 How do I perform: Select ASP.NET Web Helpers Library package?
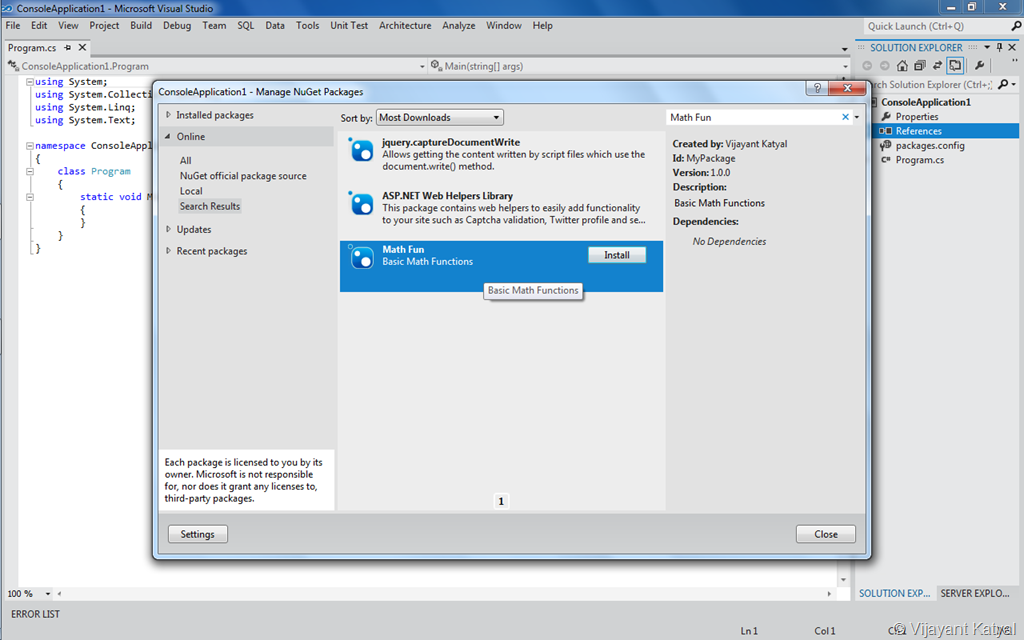point(501,208)
